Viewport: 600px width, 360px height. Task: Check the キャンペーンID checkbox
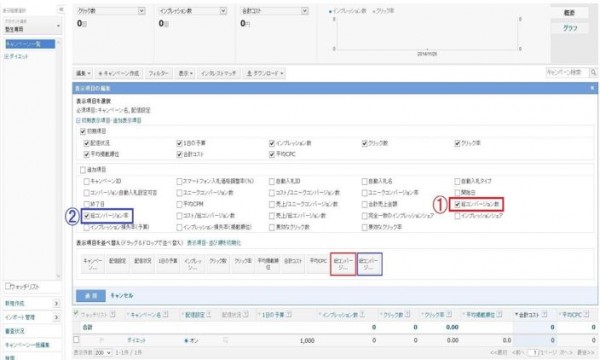(x=86, y=181)
